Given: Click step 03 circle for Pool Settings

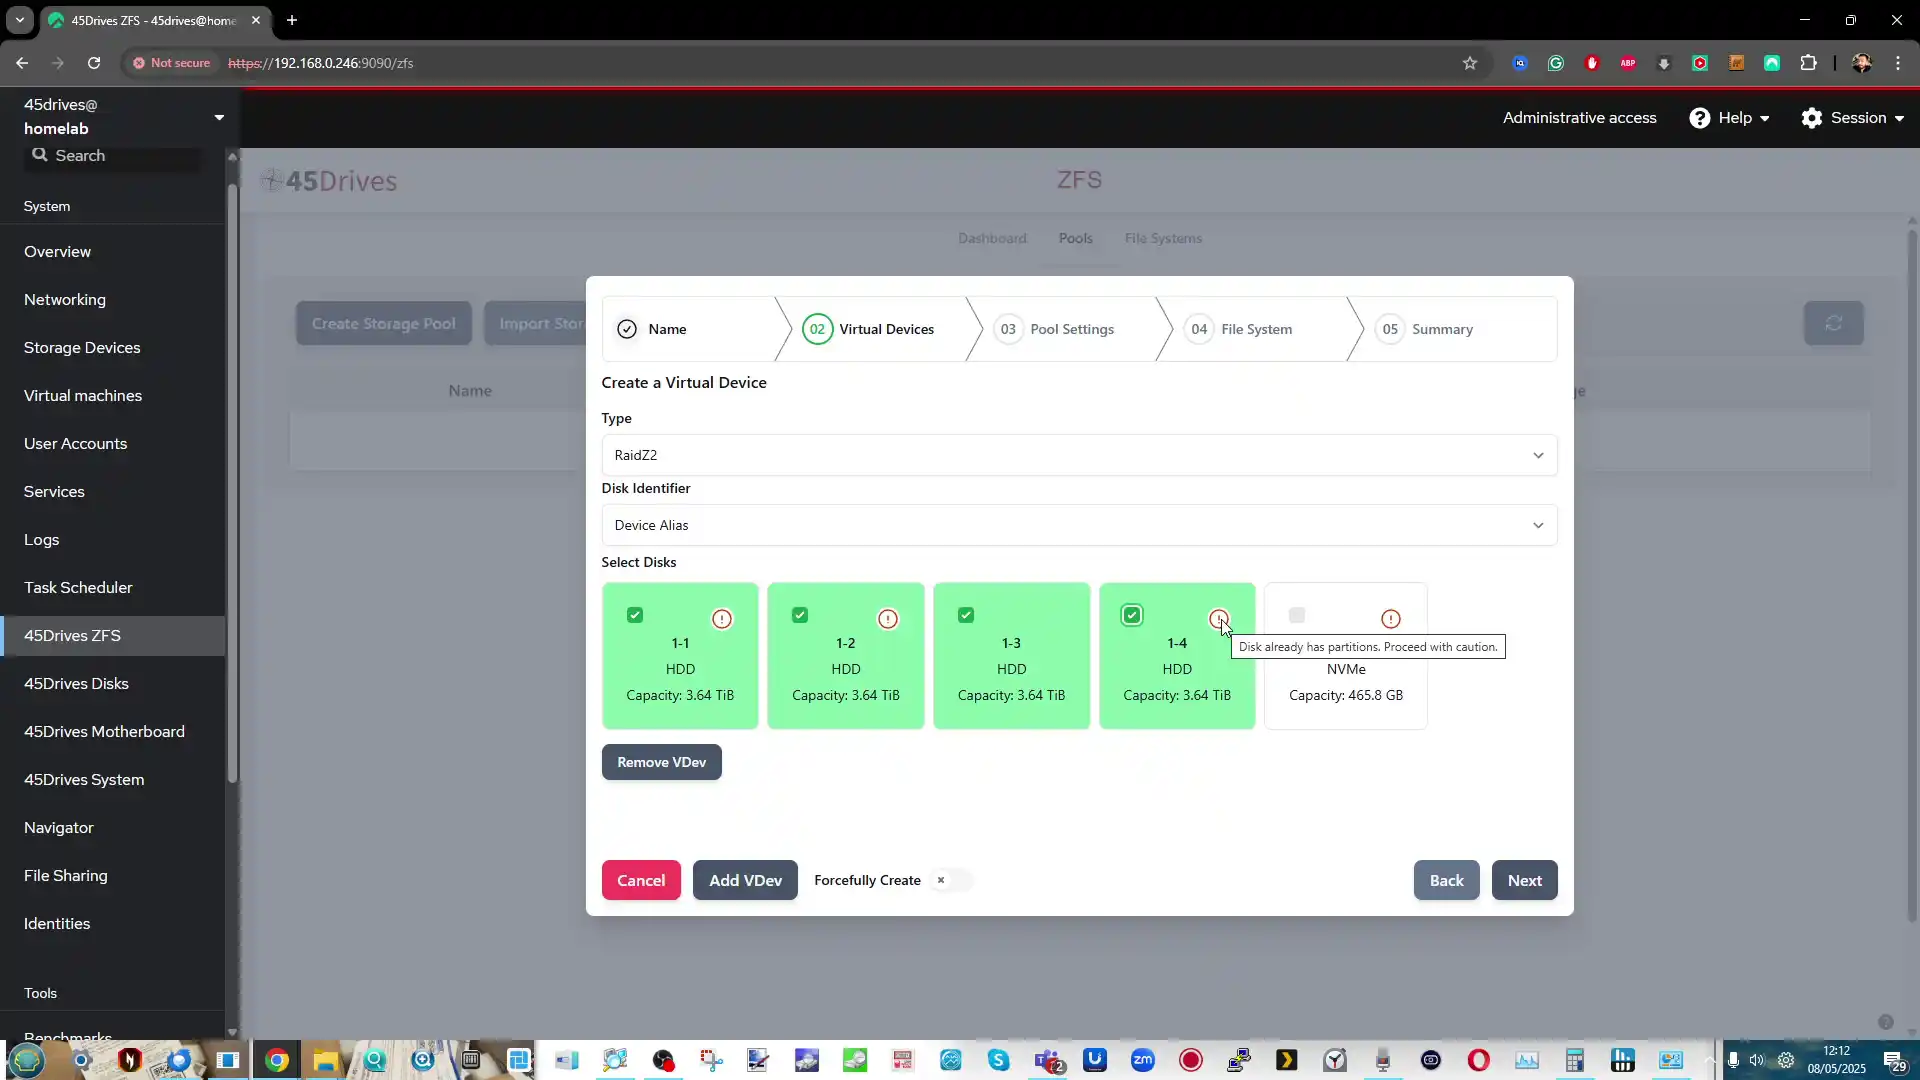Looking at the screenshot, I should click(x=1008, y=329).
